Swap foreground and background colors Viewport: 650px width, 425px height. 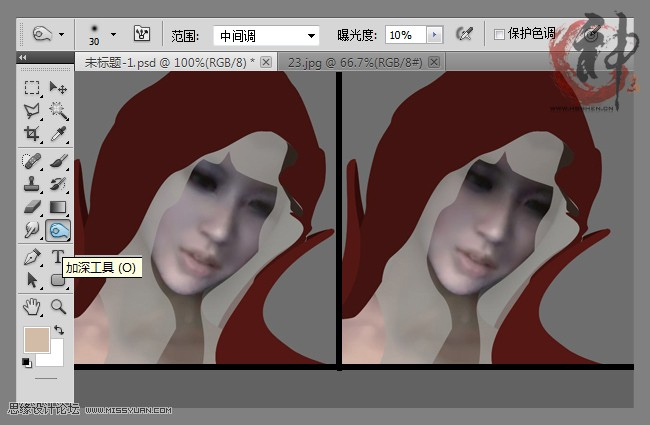point(59,330)
